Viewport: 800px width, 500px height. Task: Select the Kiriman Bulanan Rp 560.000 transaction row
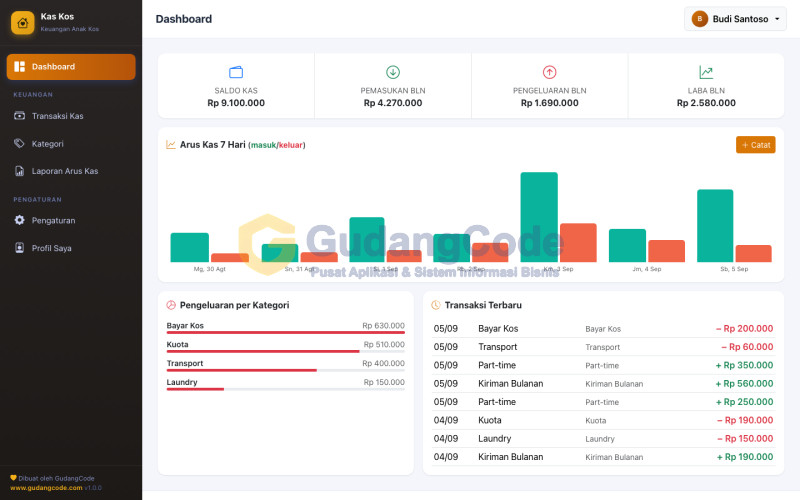(x=603, y=384)
